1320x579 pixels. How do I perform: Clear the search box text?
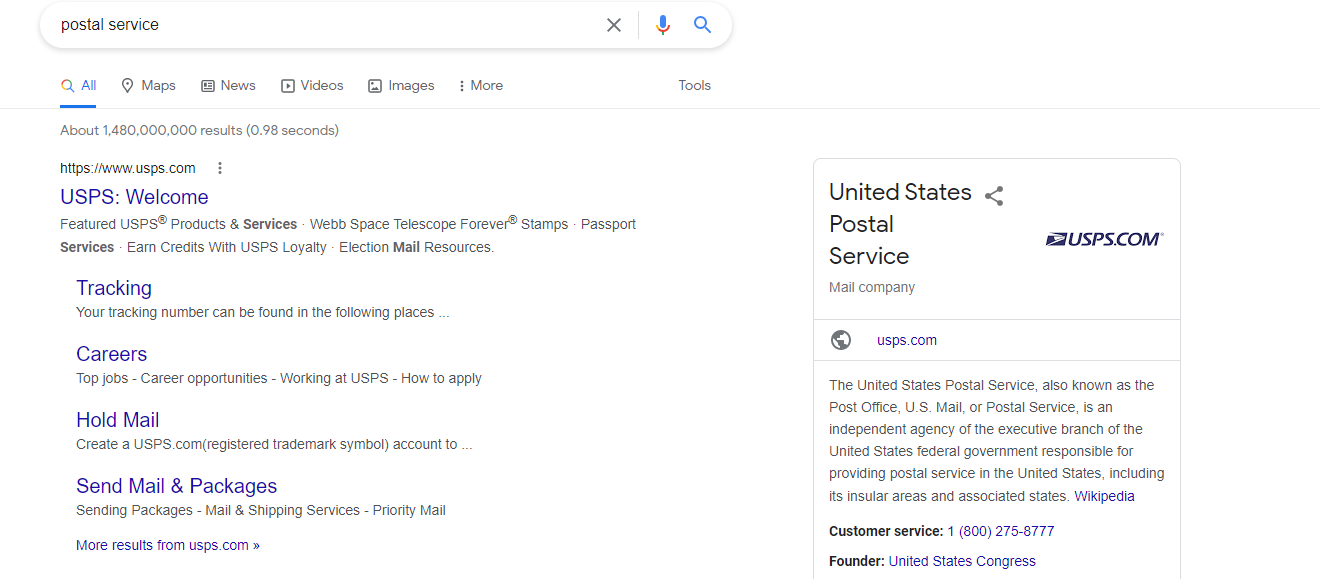614,25
